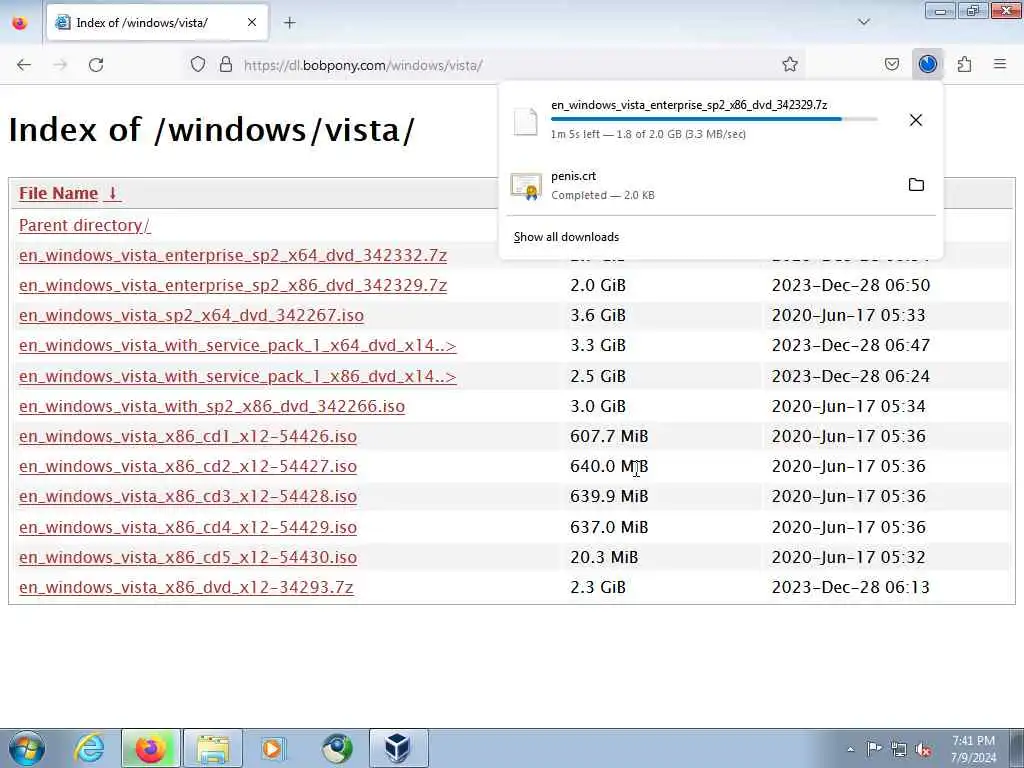Close the Index of /windows/vista/ tab
This screenshot has height=768, width=1024.
click(251, 22)
